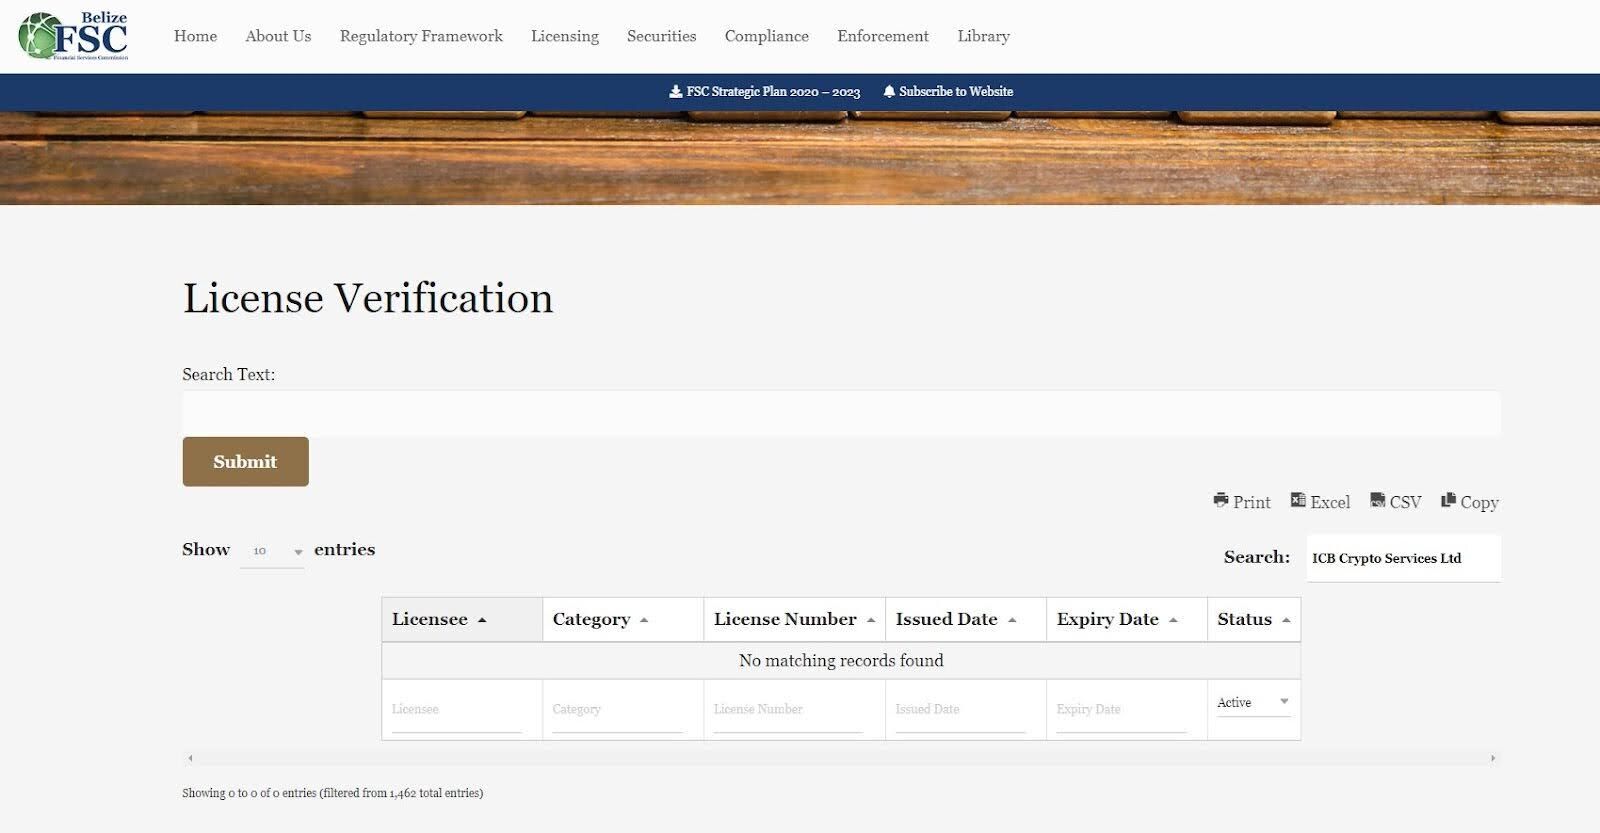
Task: Open the About Us menu
Action: 278,36
